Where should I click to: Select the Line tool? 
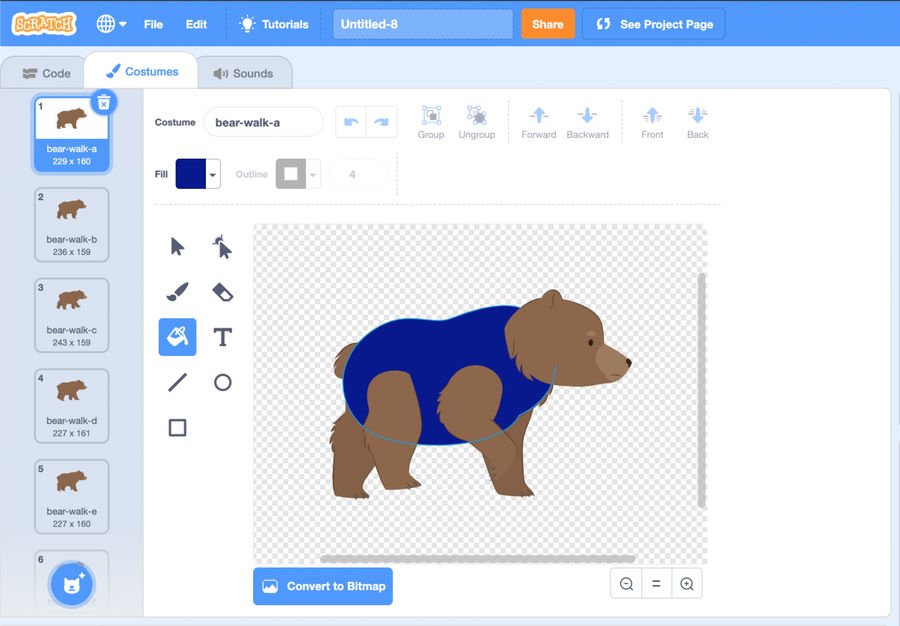177,382
